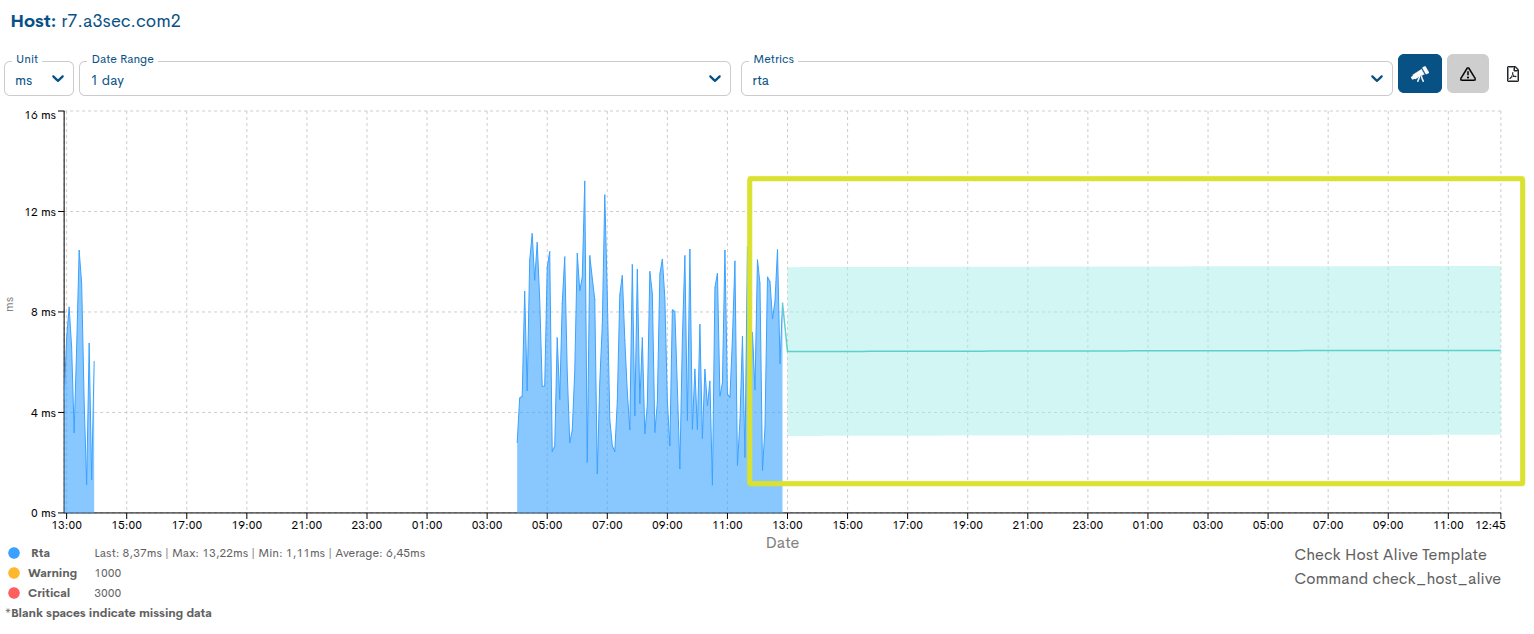The image size is (1534, 634).
Task: Toggle the warning triangle thresholds button
Action: pos(1467,74)
